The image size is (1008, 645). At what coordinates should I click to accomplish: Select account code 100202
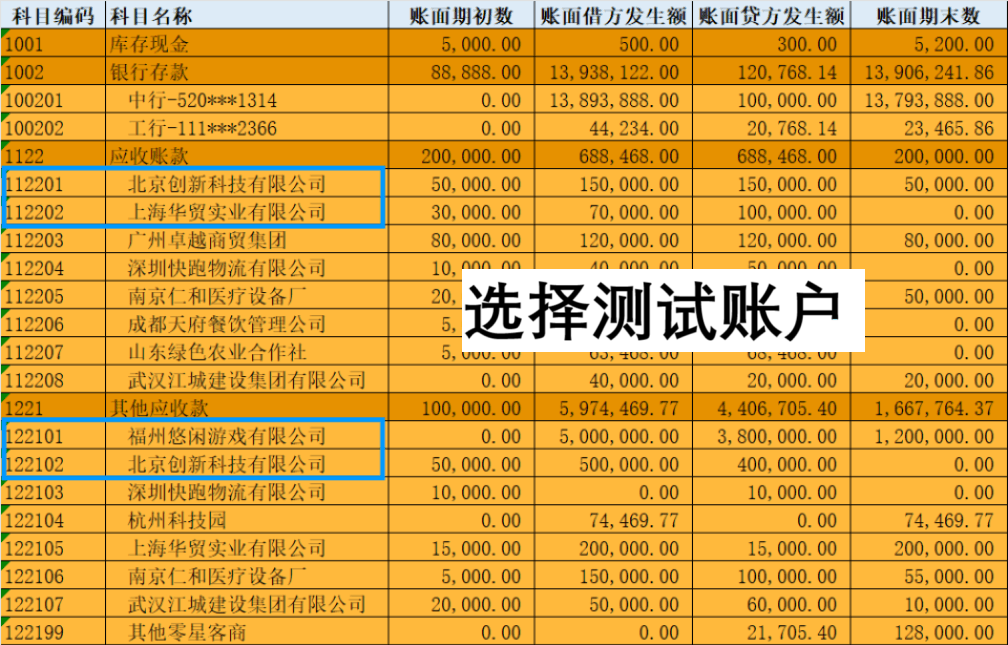point(53,128)
